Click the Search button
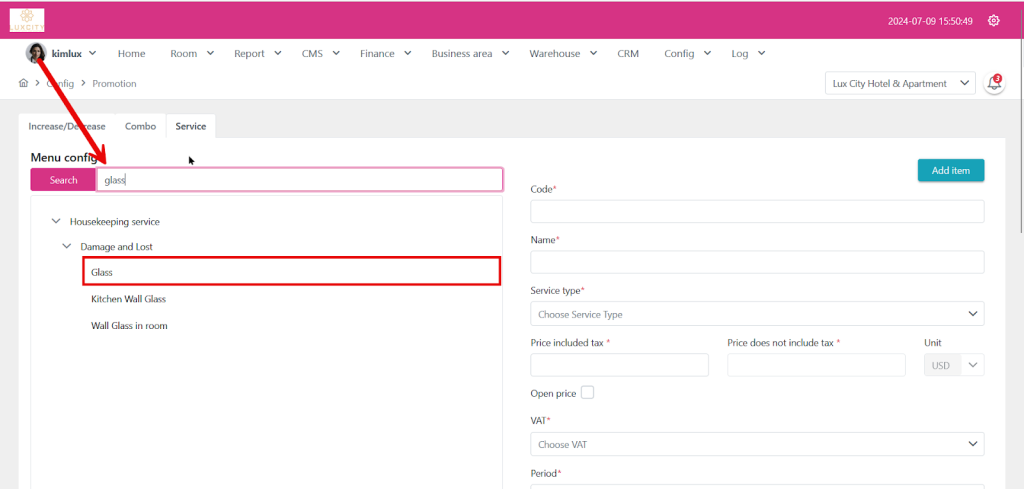This screenshot has height=489, width=1024. click(x=63, y=180)
